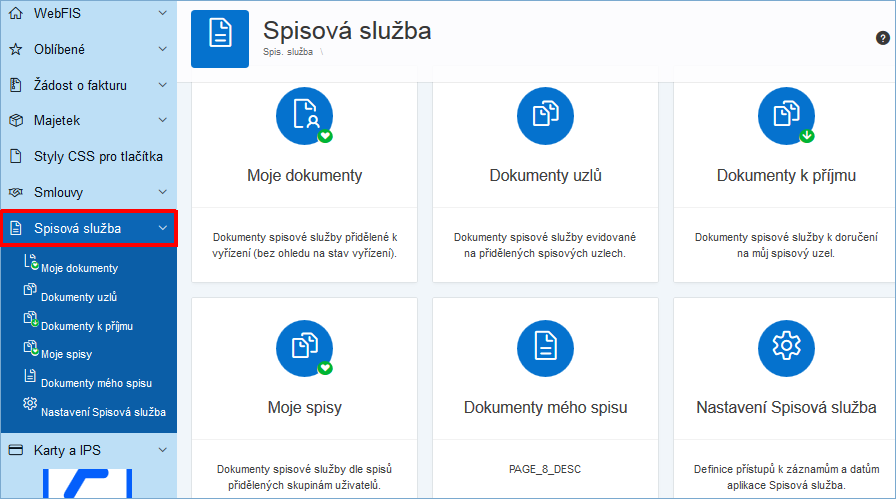
Task: Click the Žádost o fakturu document icon
Action: click(x=16, y=85)
